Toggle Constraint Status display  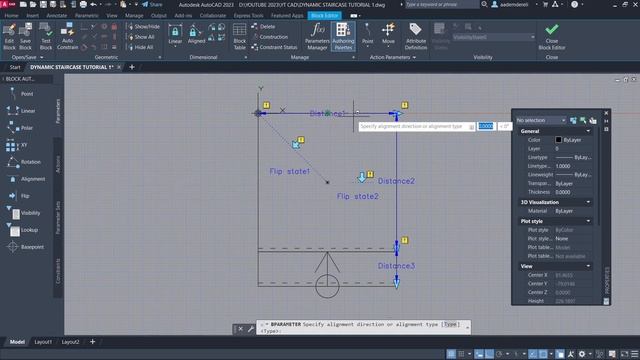point(274,47)
